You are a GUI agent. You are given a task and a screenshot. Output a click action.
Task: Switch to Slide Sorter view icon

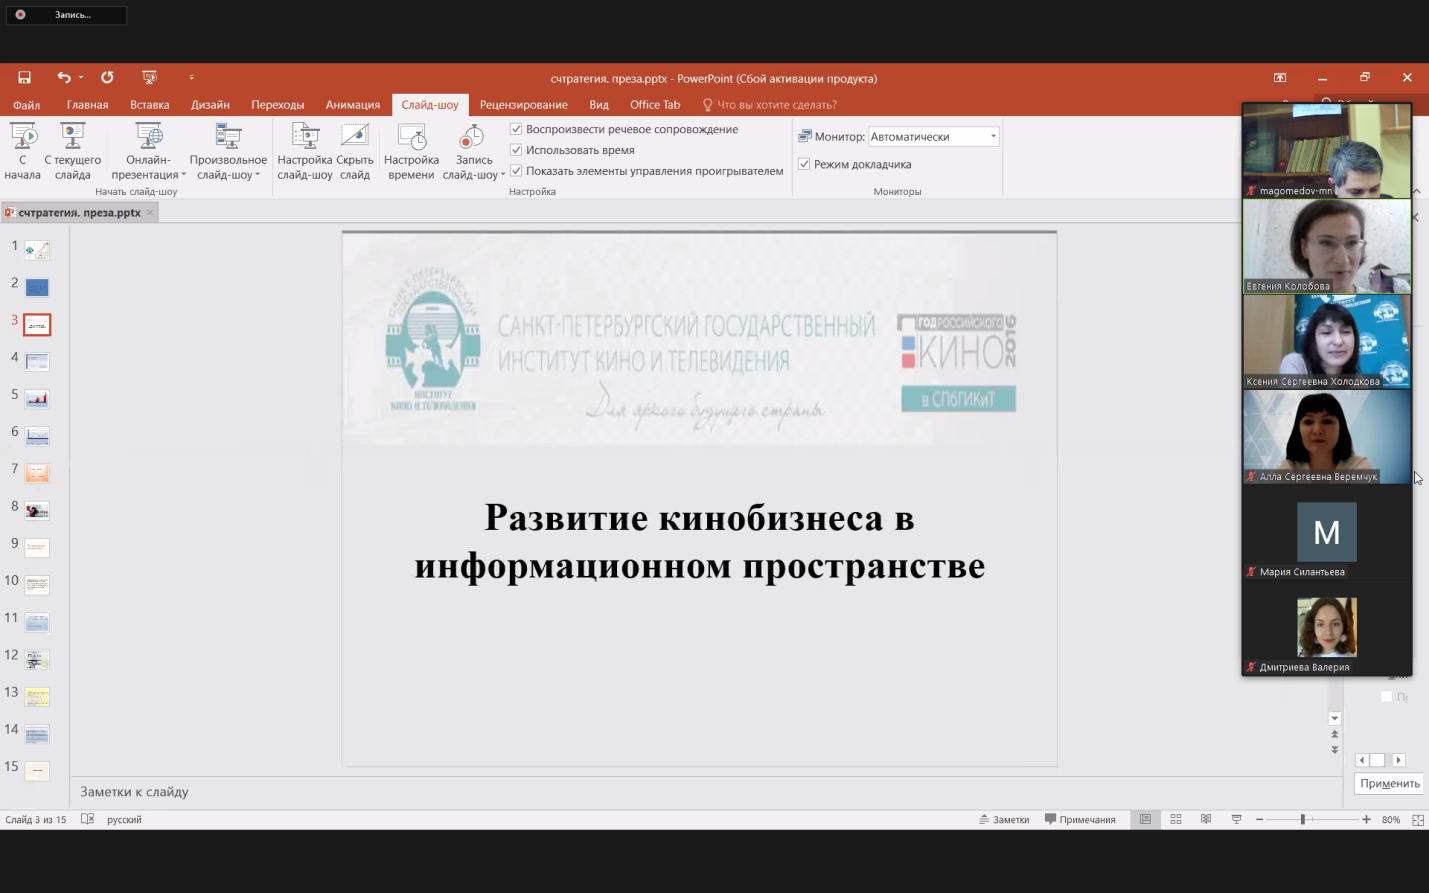click(x=1176, y=819)
